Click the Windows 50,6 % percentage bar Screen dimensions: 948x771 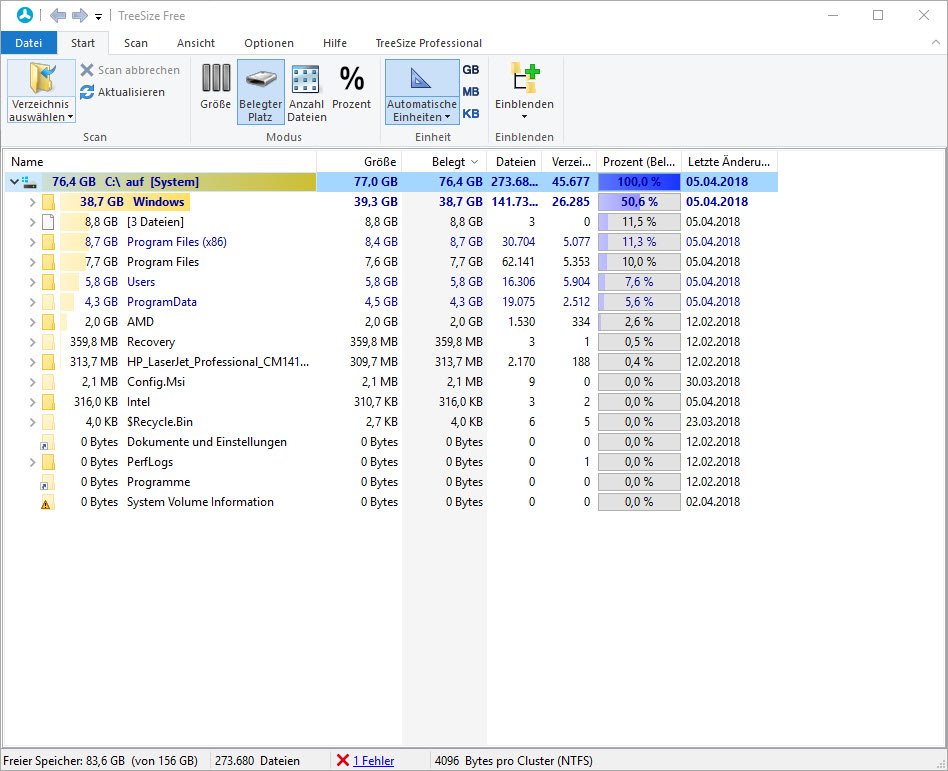pyautogui.click(x=639, y=202)
